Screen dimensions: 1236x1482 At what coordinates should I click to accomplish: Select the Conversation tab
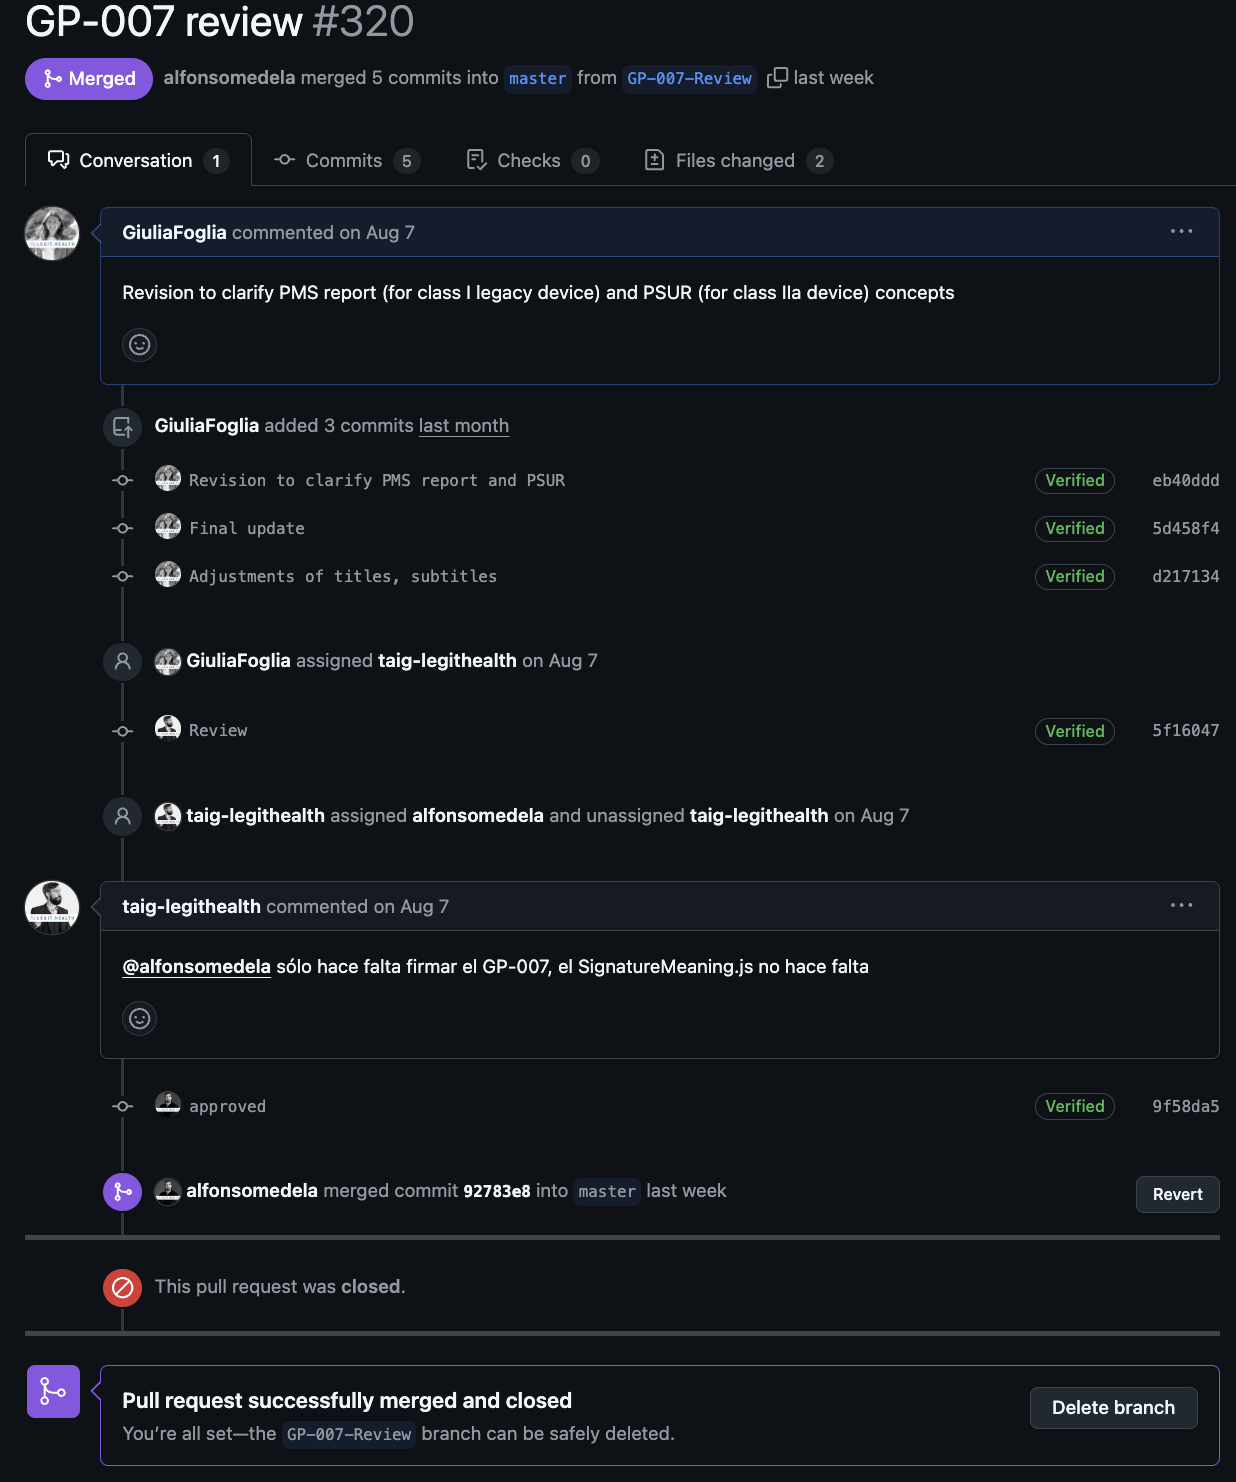137,161
